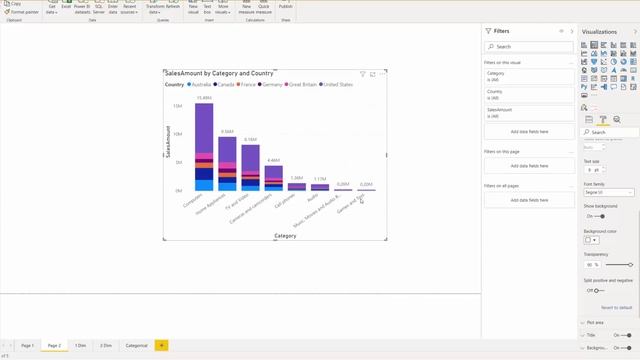Screen dimensions: 640x360
Task: Select the line chart visual type
Action: (x=584, y=53)
